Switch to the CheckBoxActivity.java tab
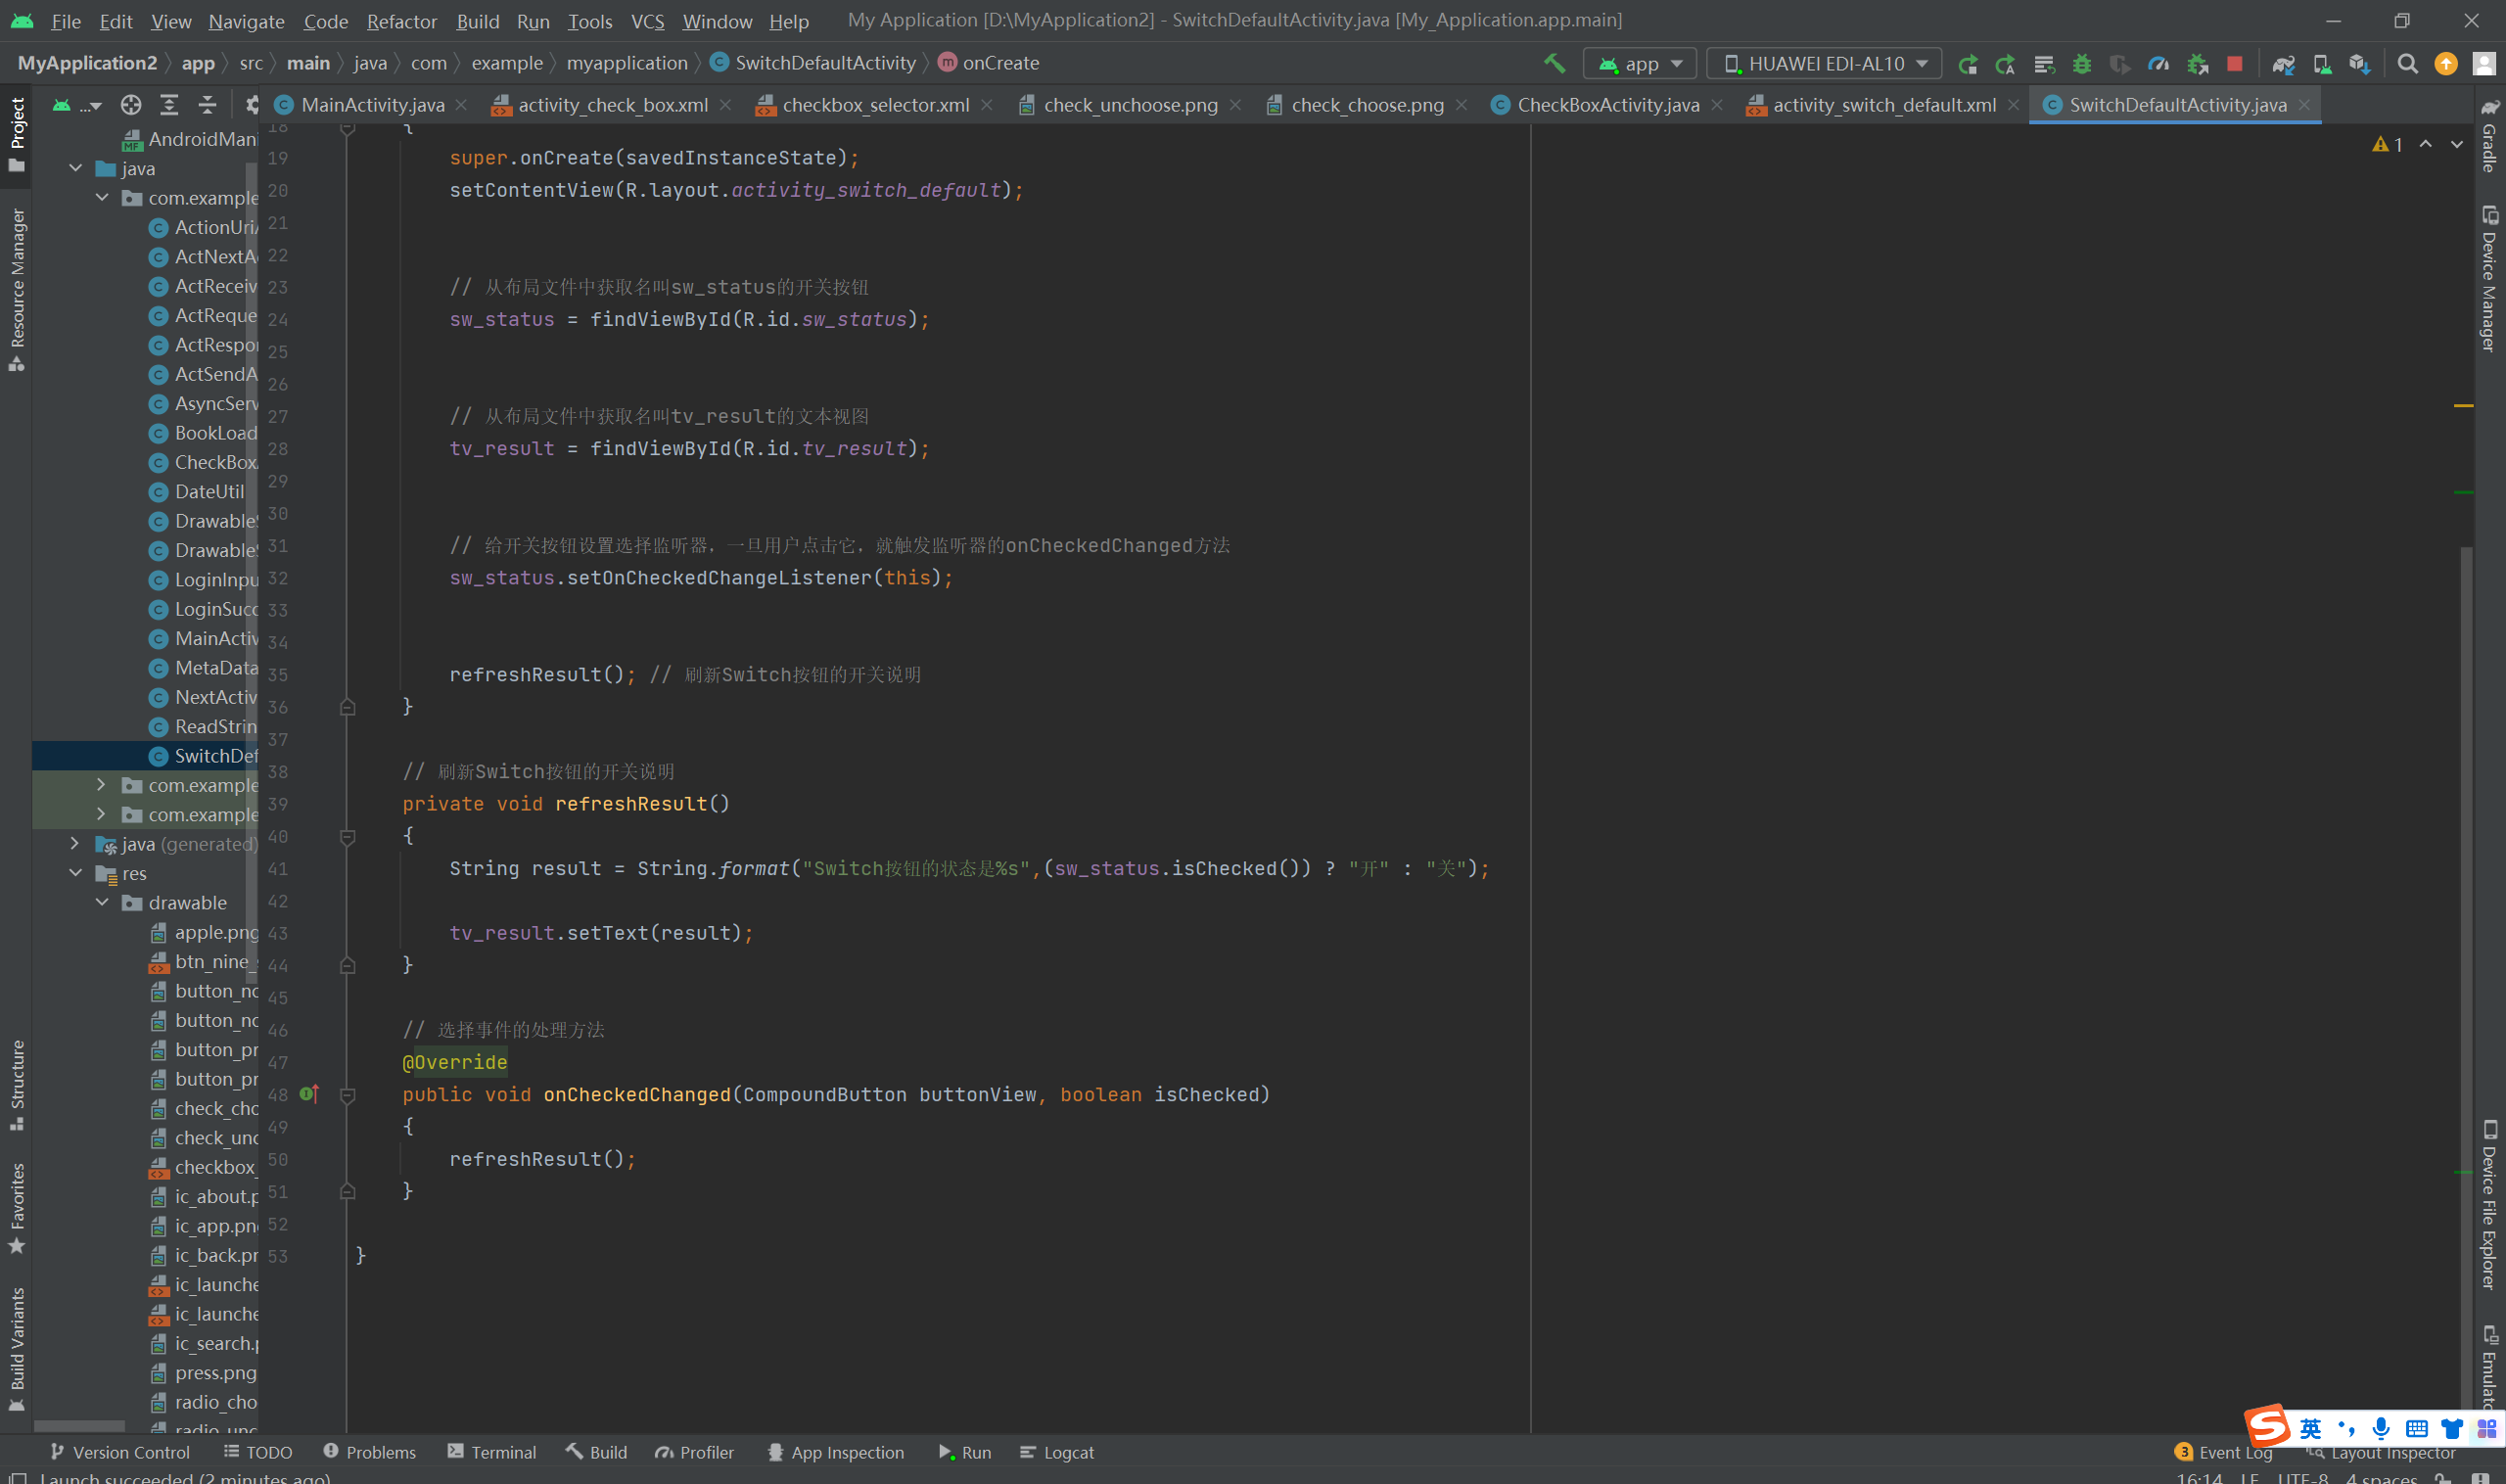This screenshot has height=1484, width=2506. pos(1607,104)
